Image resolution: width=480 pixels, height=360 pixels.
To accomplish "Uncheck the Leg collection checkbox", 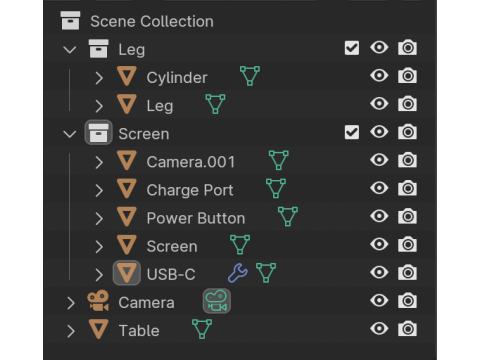I will pos(352,48).
